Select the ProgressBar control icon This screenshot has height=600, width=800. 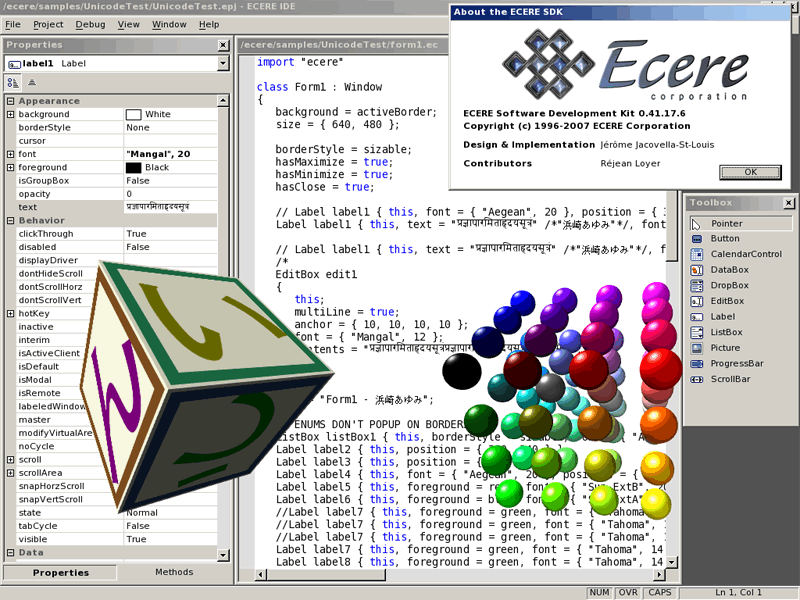697,363
